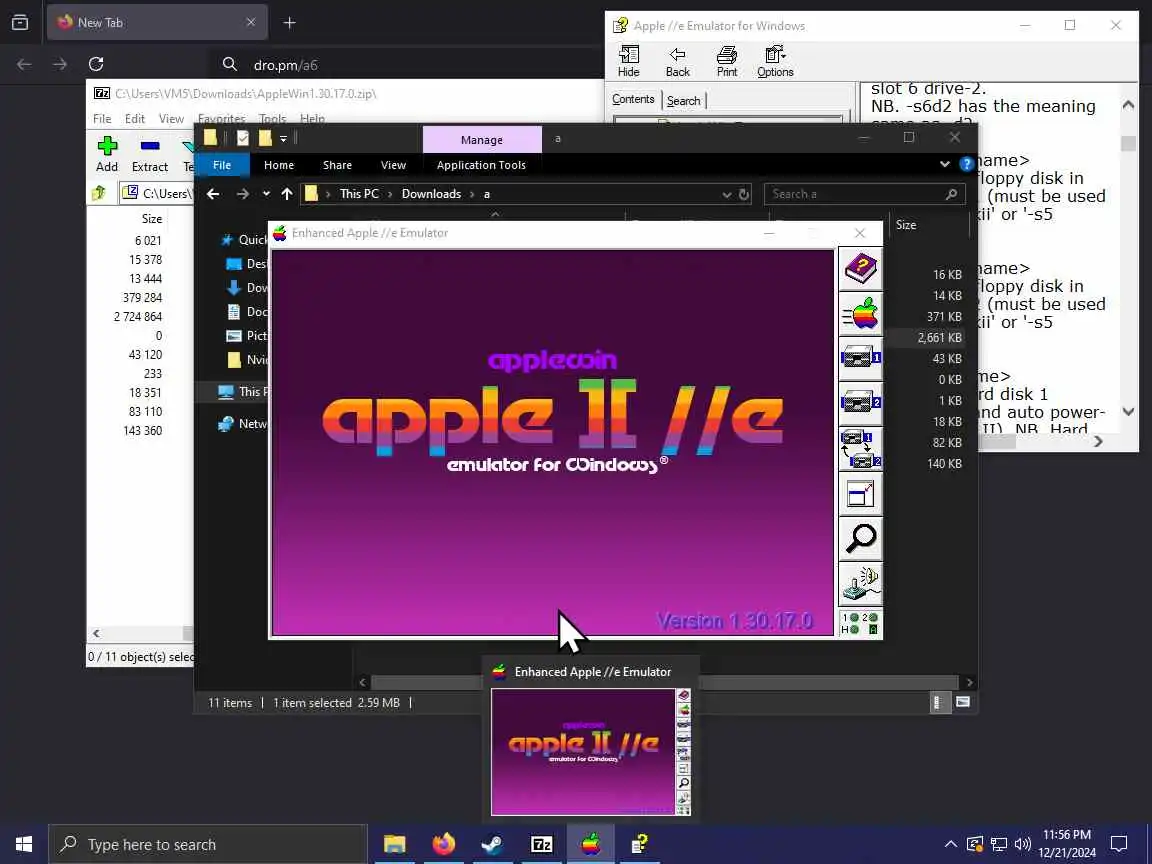This screenshot has height=864, width=1152.
Task: Open AppleWin Help book icon
Action: click(860, 270)
